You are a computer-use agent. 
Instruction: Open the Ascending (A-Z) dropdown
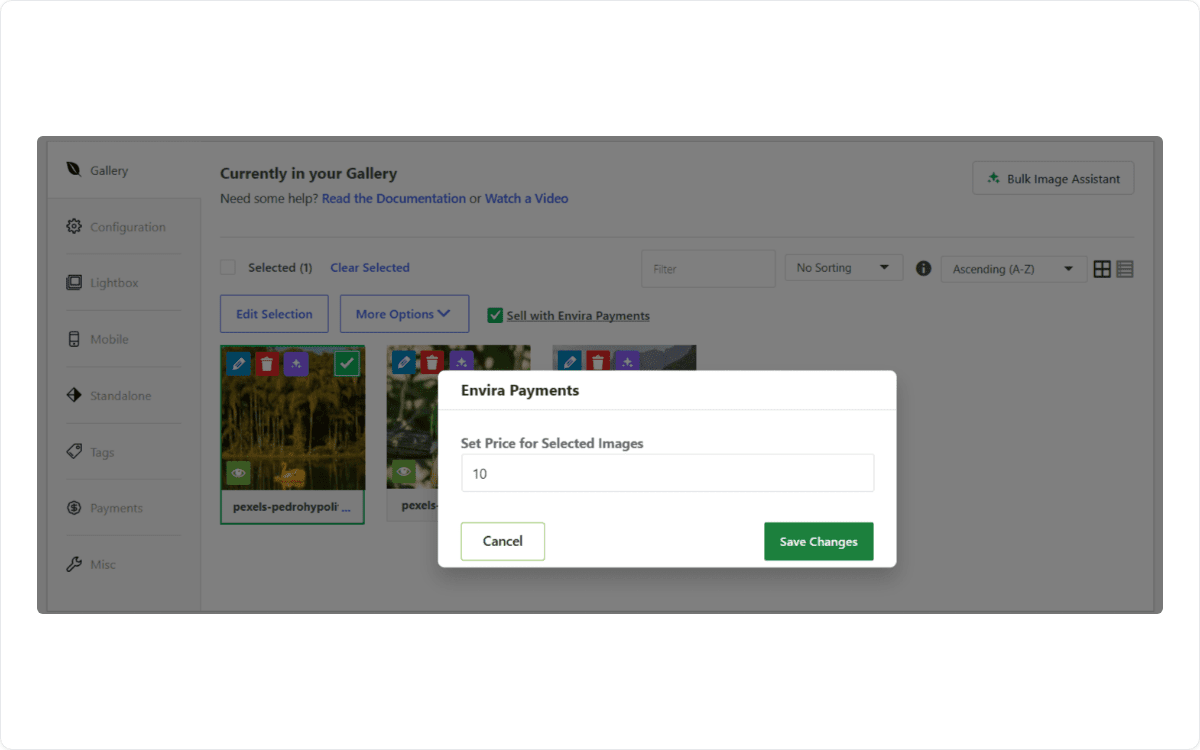1013,269
